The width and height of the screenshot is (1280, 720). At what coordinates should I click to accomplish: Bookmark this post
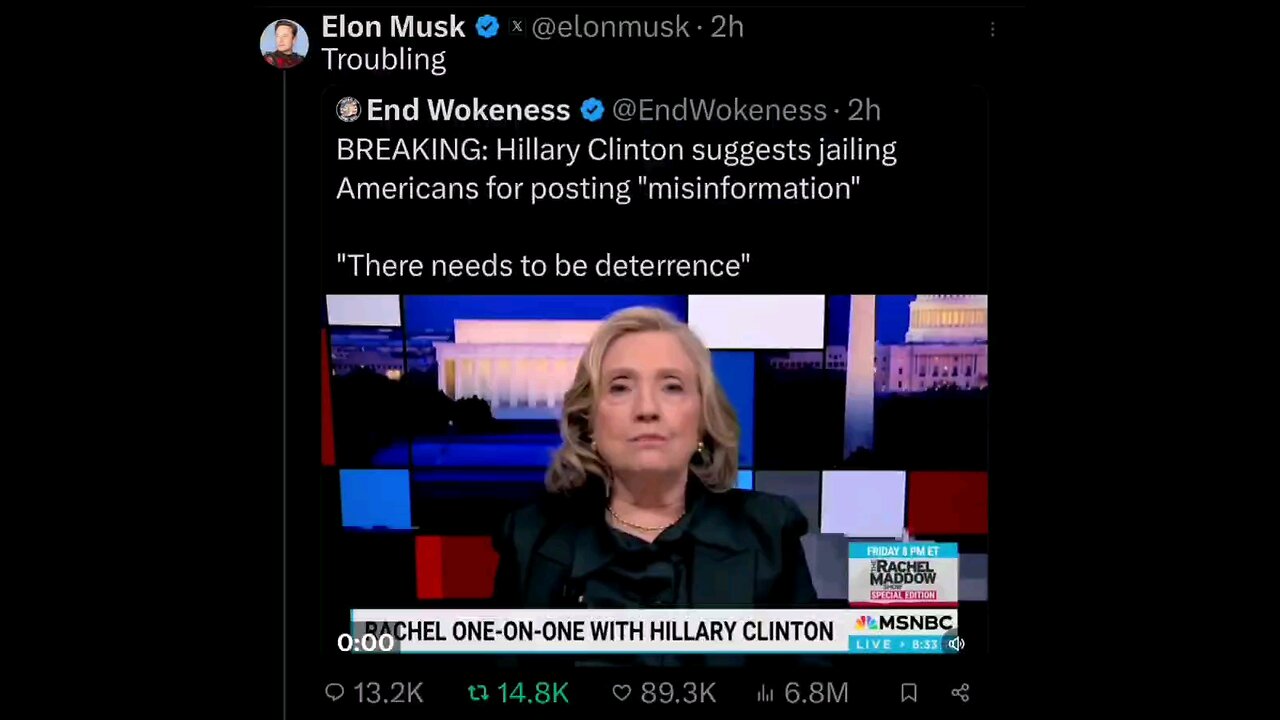click(x=909, y=692)
